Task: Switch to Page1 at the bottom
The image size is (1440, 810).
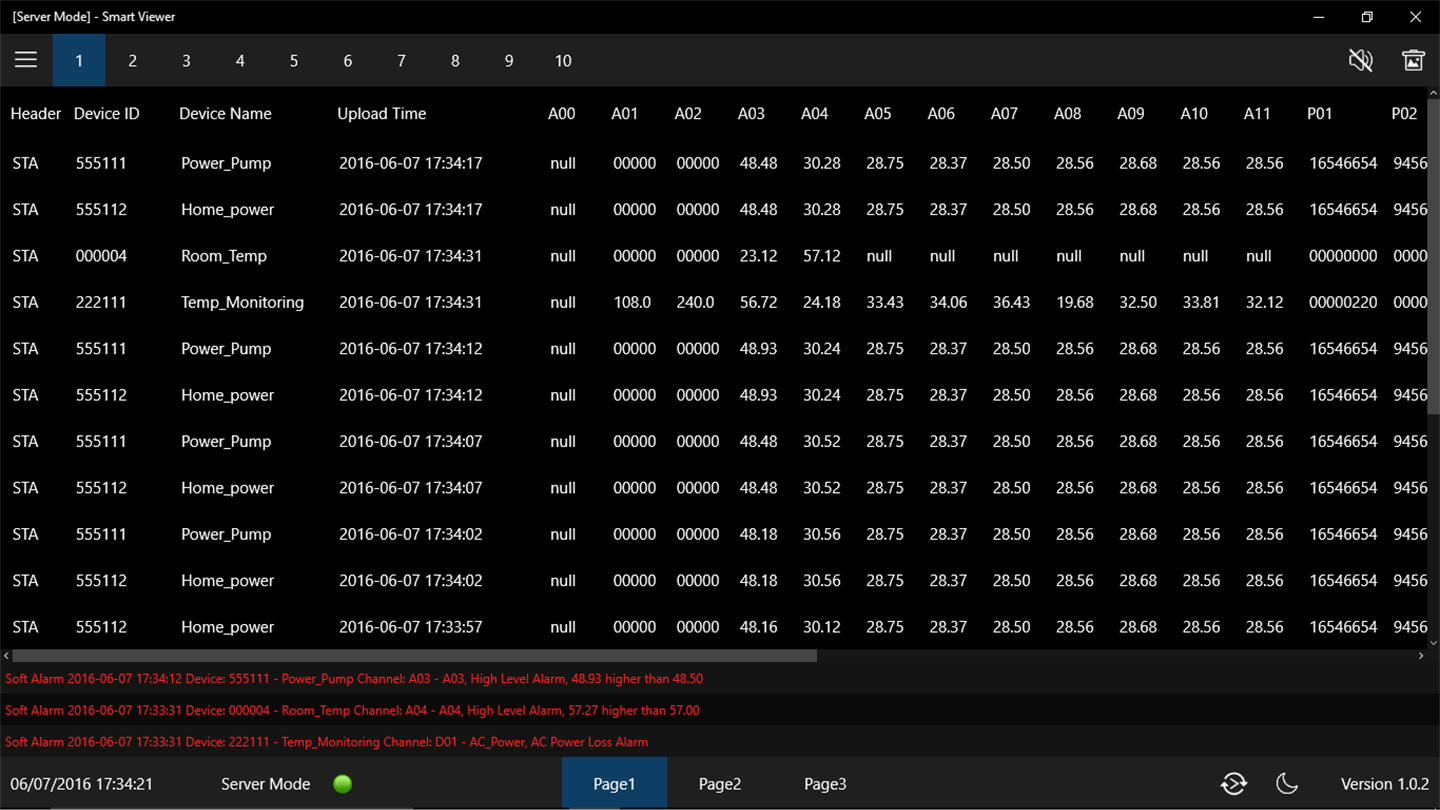Action: tap(614, 783)
